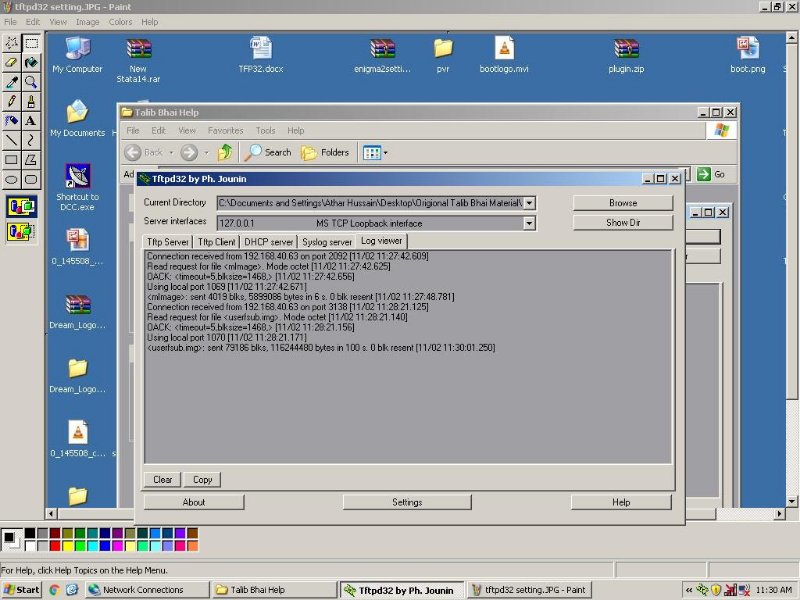800x600 pixels.
Task: Click the My Computer desktop icon
Action: tap(77, 55)
